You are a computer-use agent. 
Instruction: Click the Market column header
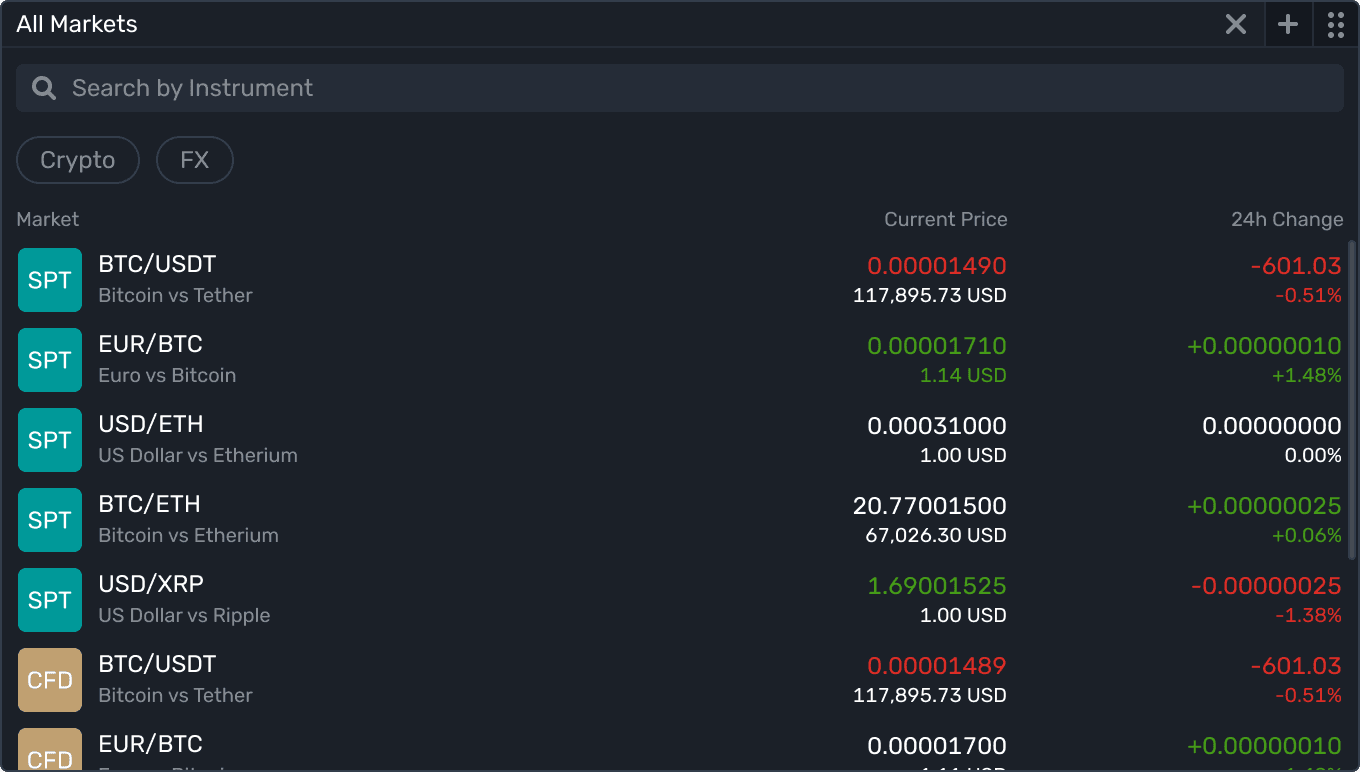47,219
